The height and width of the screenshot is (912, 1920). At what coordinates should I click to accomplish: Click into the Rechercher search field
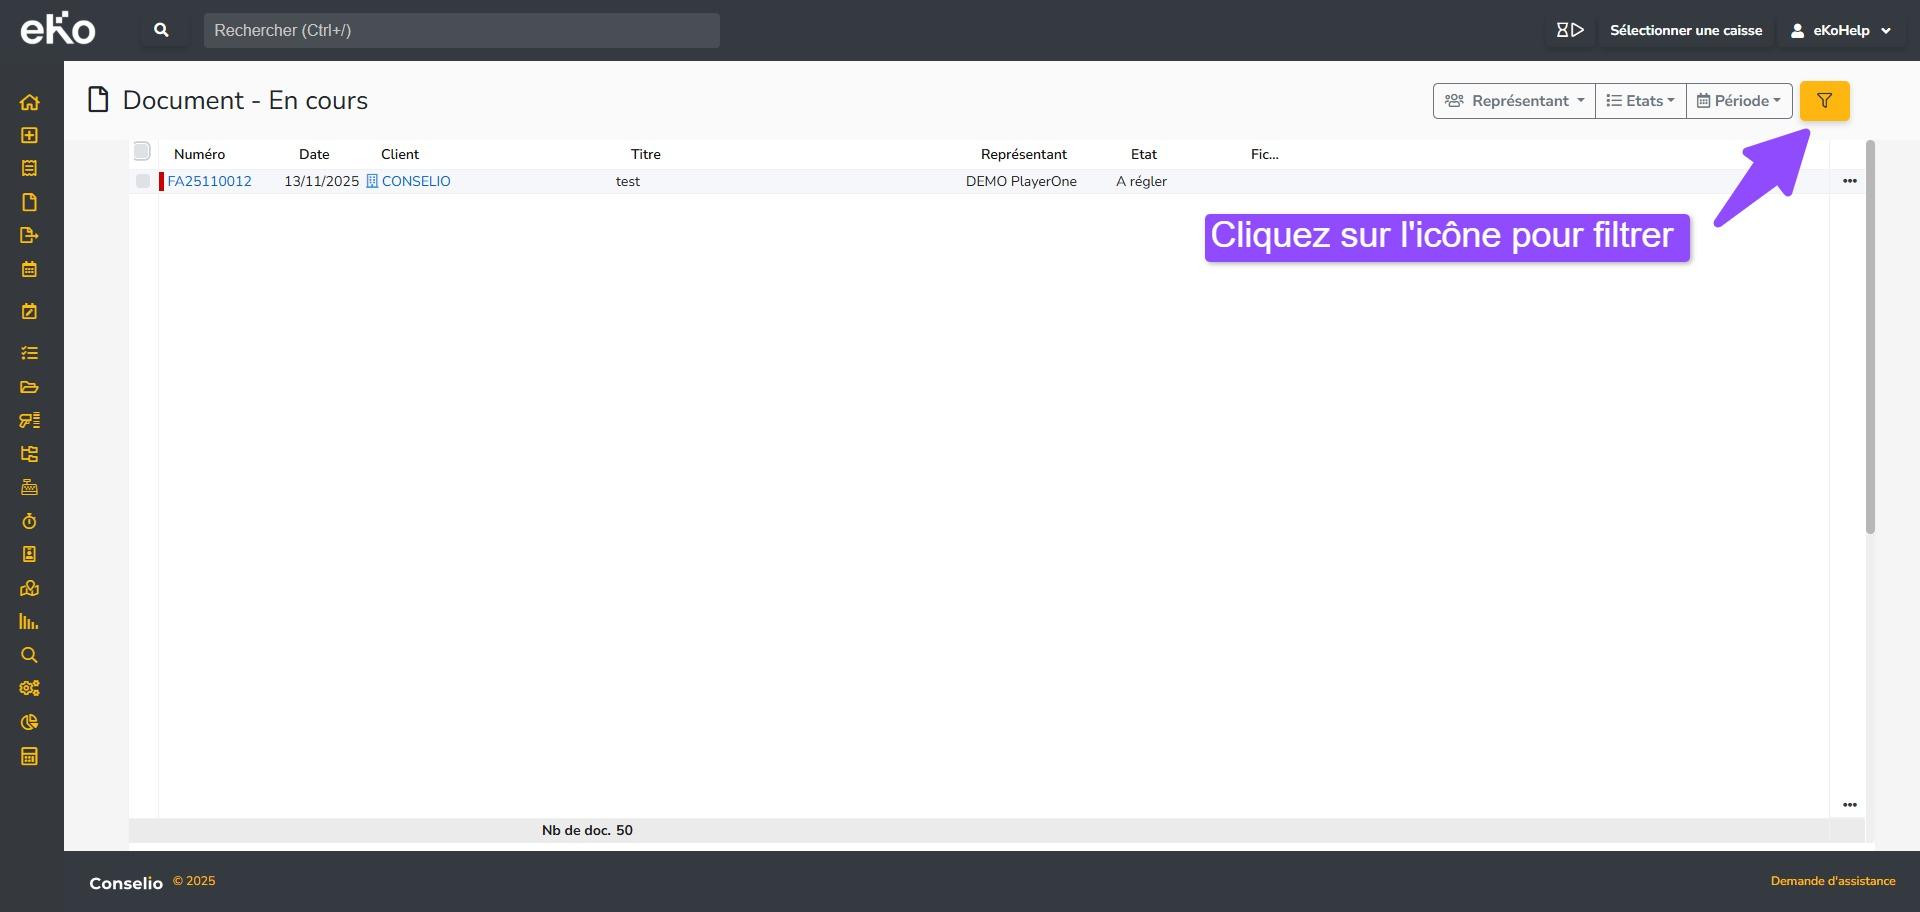click(461, 30)
